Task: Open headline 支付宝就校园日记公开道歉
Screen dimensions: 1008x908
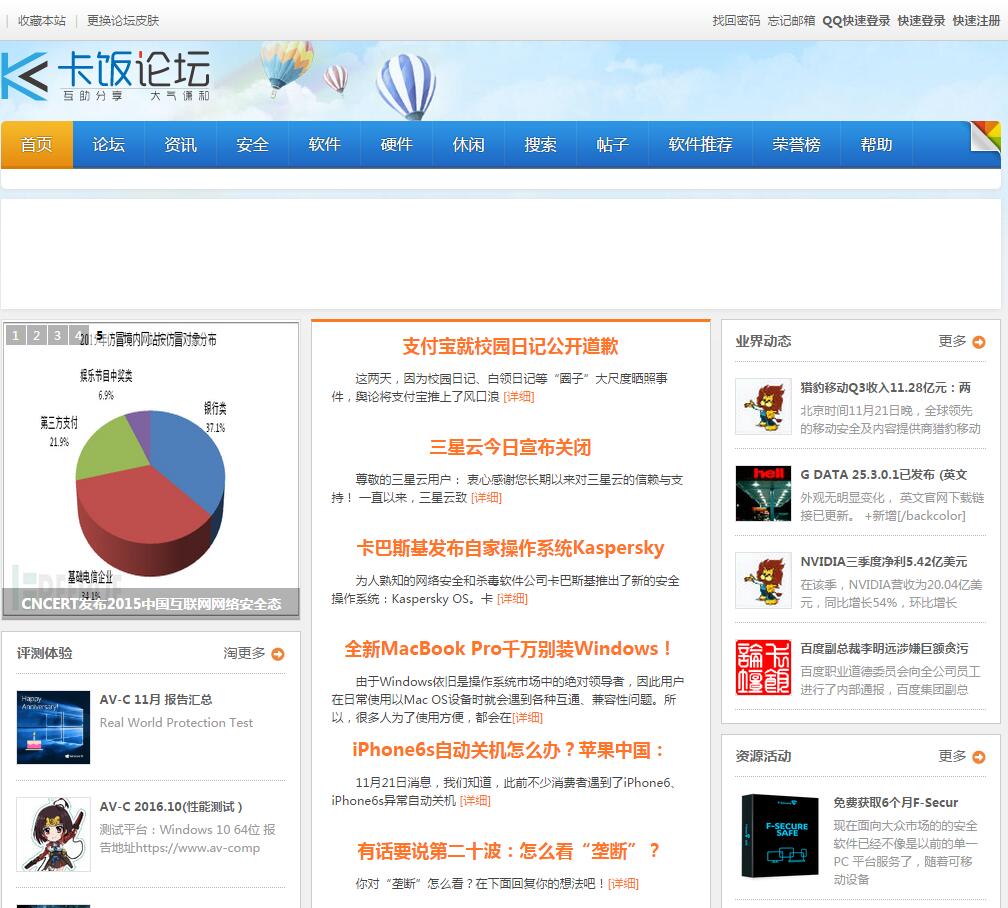Action: tap(510, 347)
